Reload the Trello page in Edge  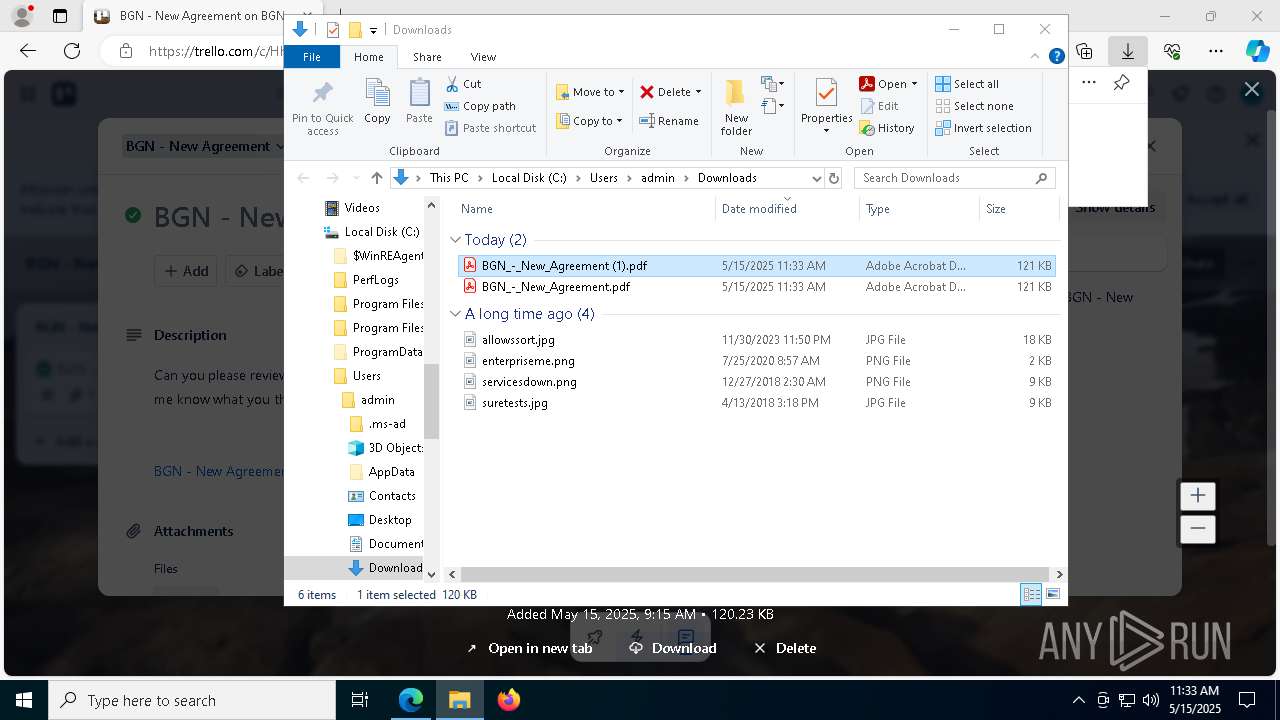tap(72, 51)
